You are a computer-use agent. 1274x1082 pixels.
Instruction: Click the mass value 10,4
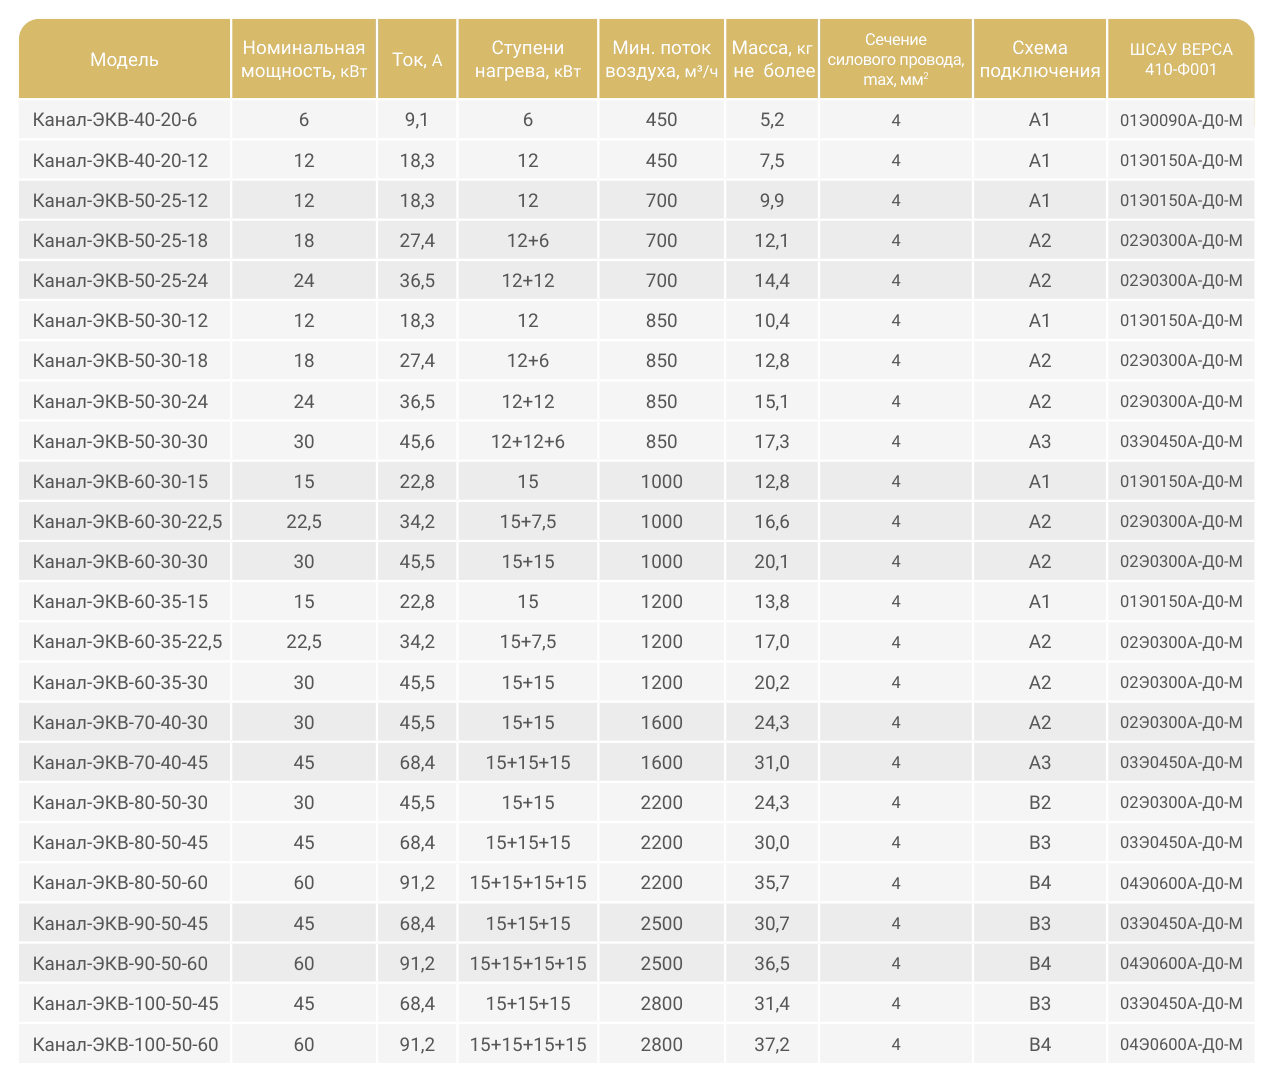[772, 320]
